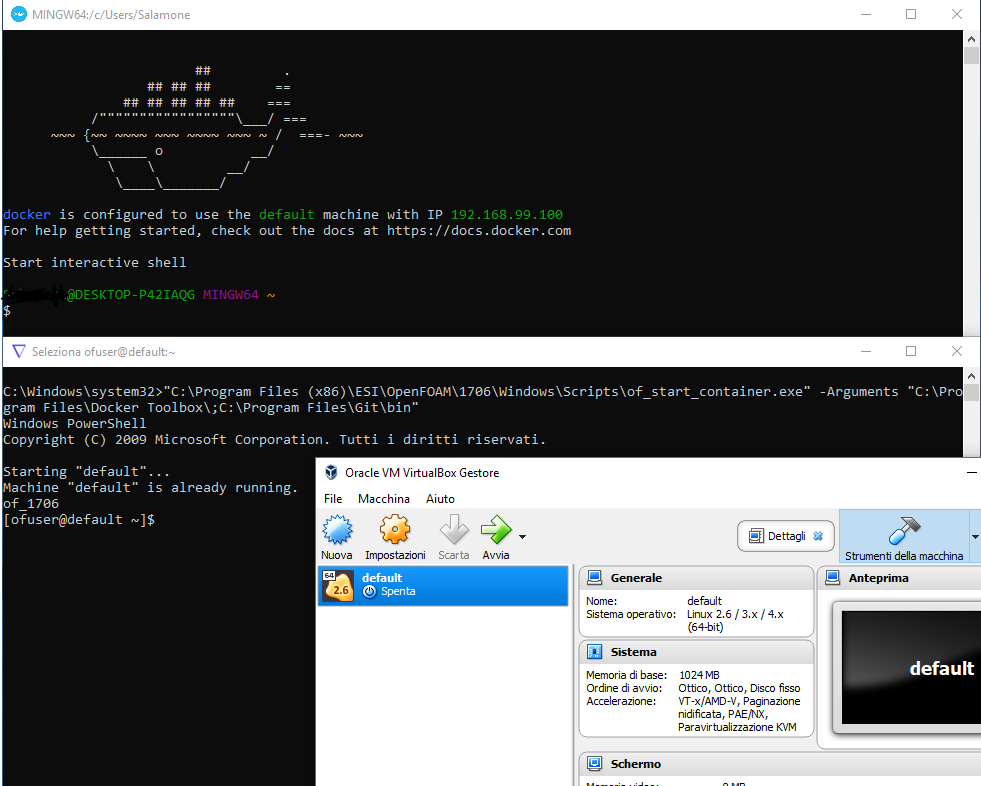Click up arrow of MINGW64 scrollbar
Screen dimensions: 981x786
(x=971, y=39)
